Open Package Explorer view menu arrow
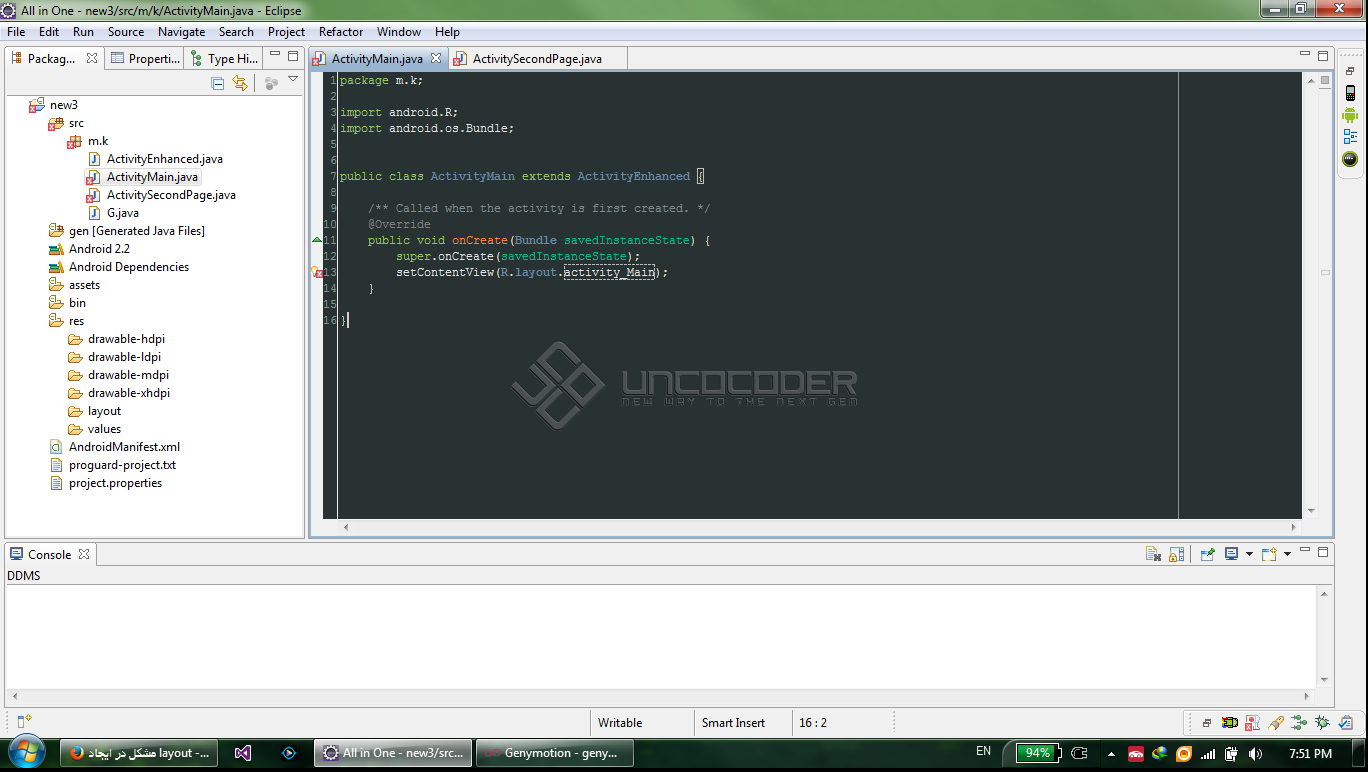Screen dimensions: 1368x772 point(293,80)
